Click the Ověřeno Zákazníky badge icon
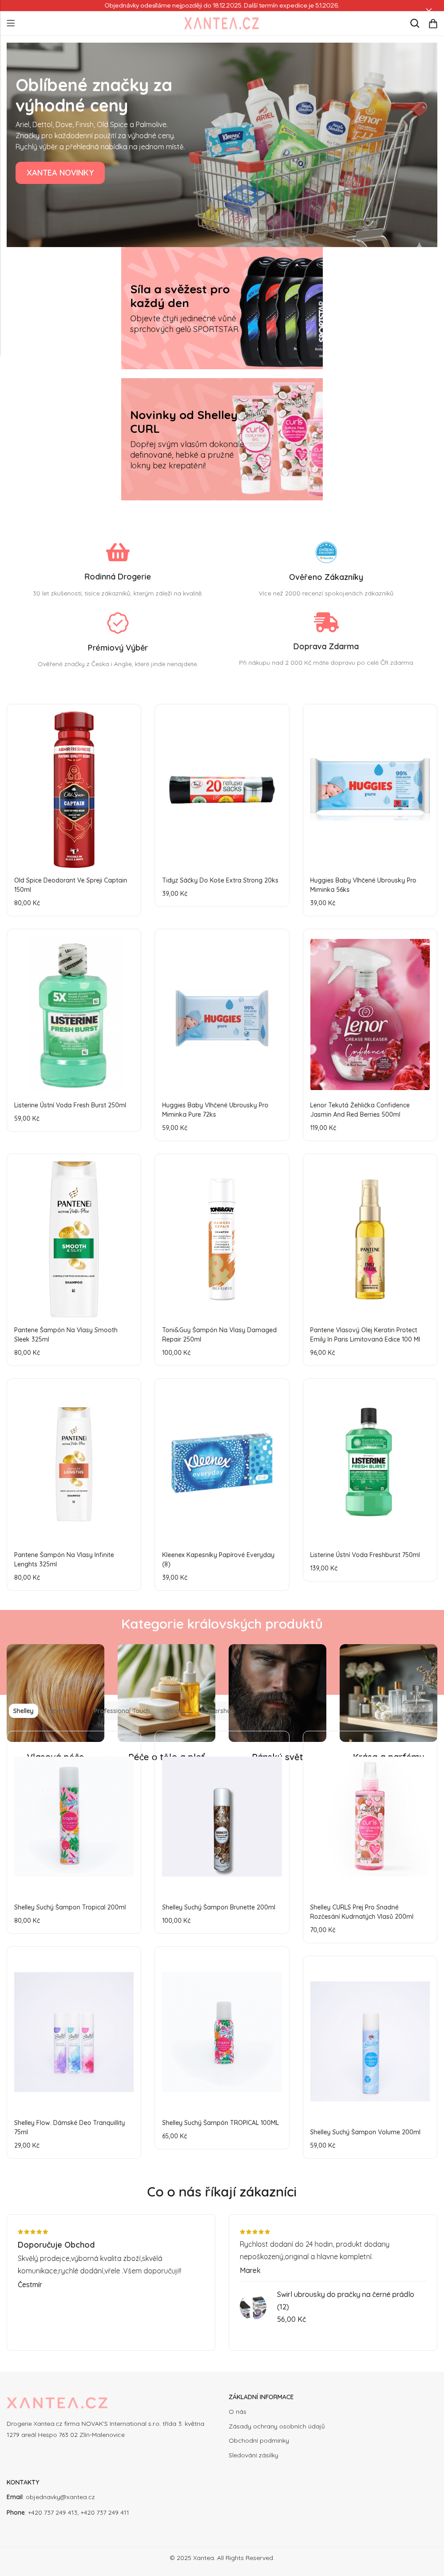Viewport: 444px width, 2576px height. tap(326, 552)
